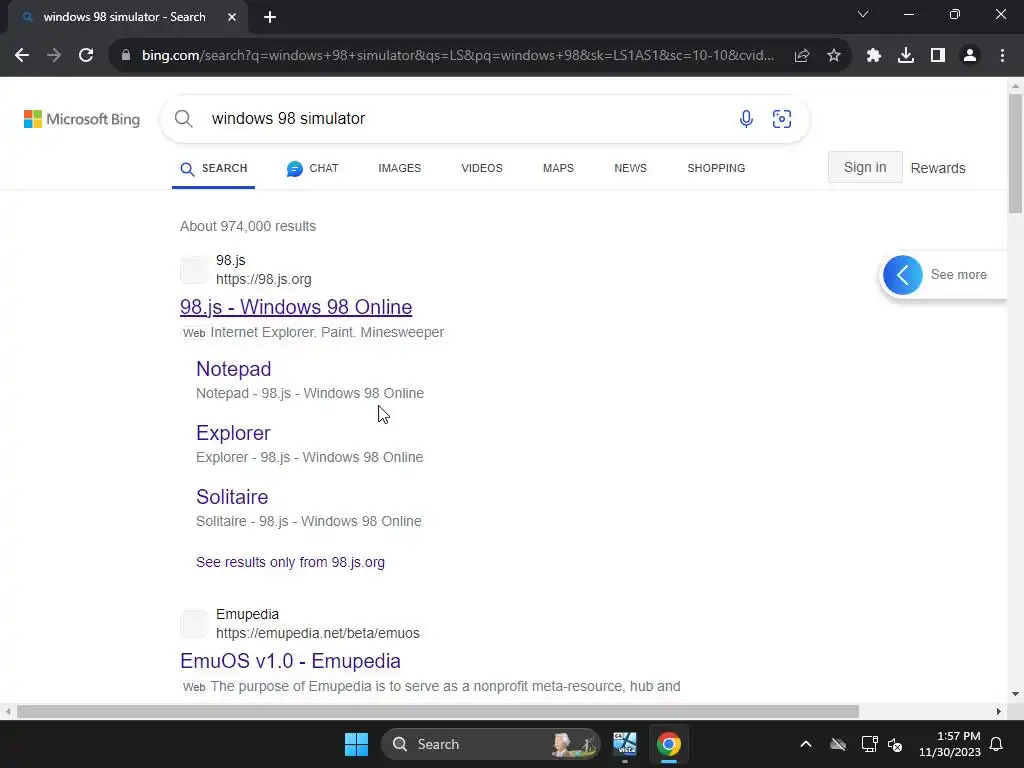Open the Explorer sublink

(x=233, y=433)
